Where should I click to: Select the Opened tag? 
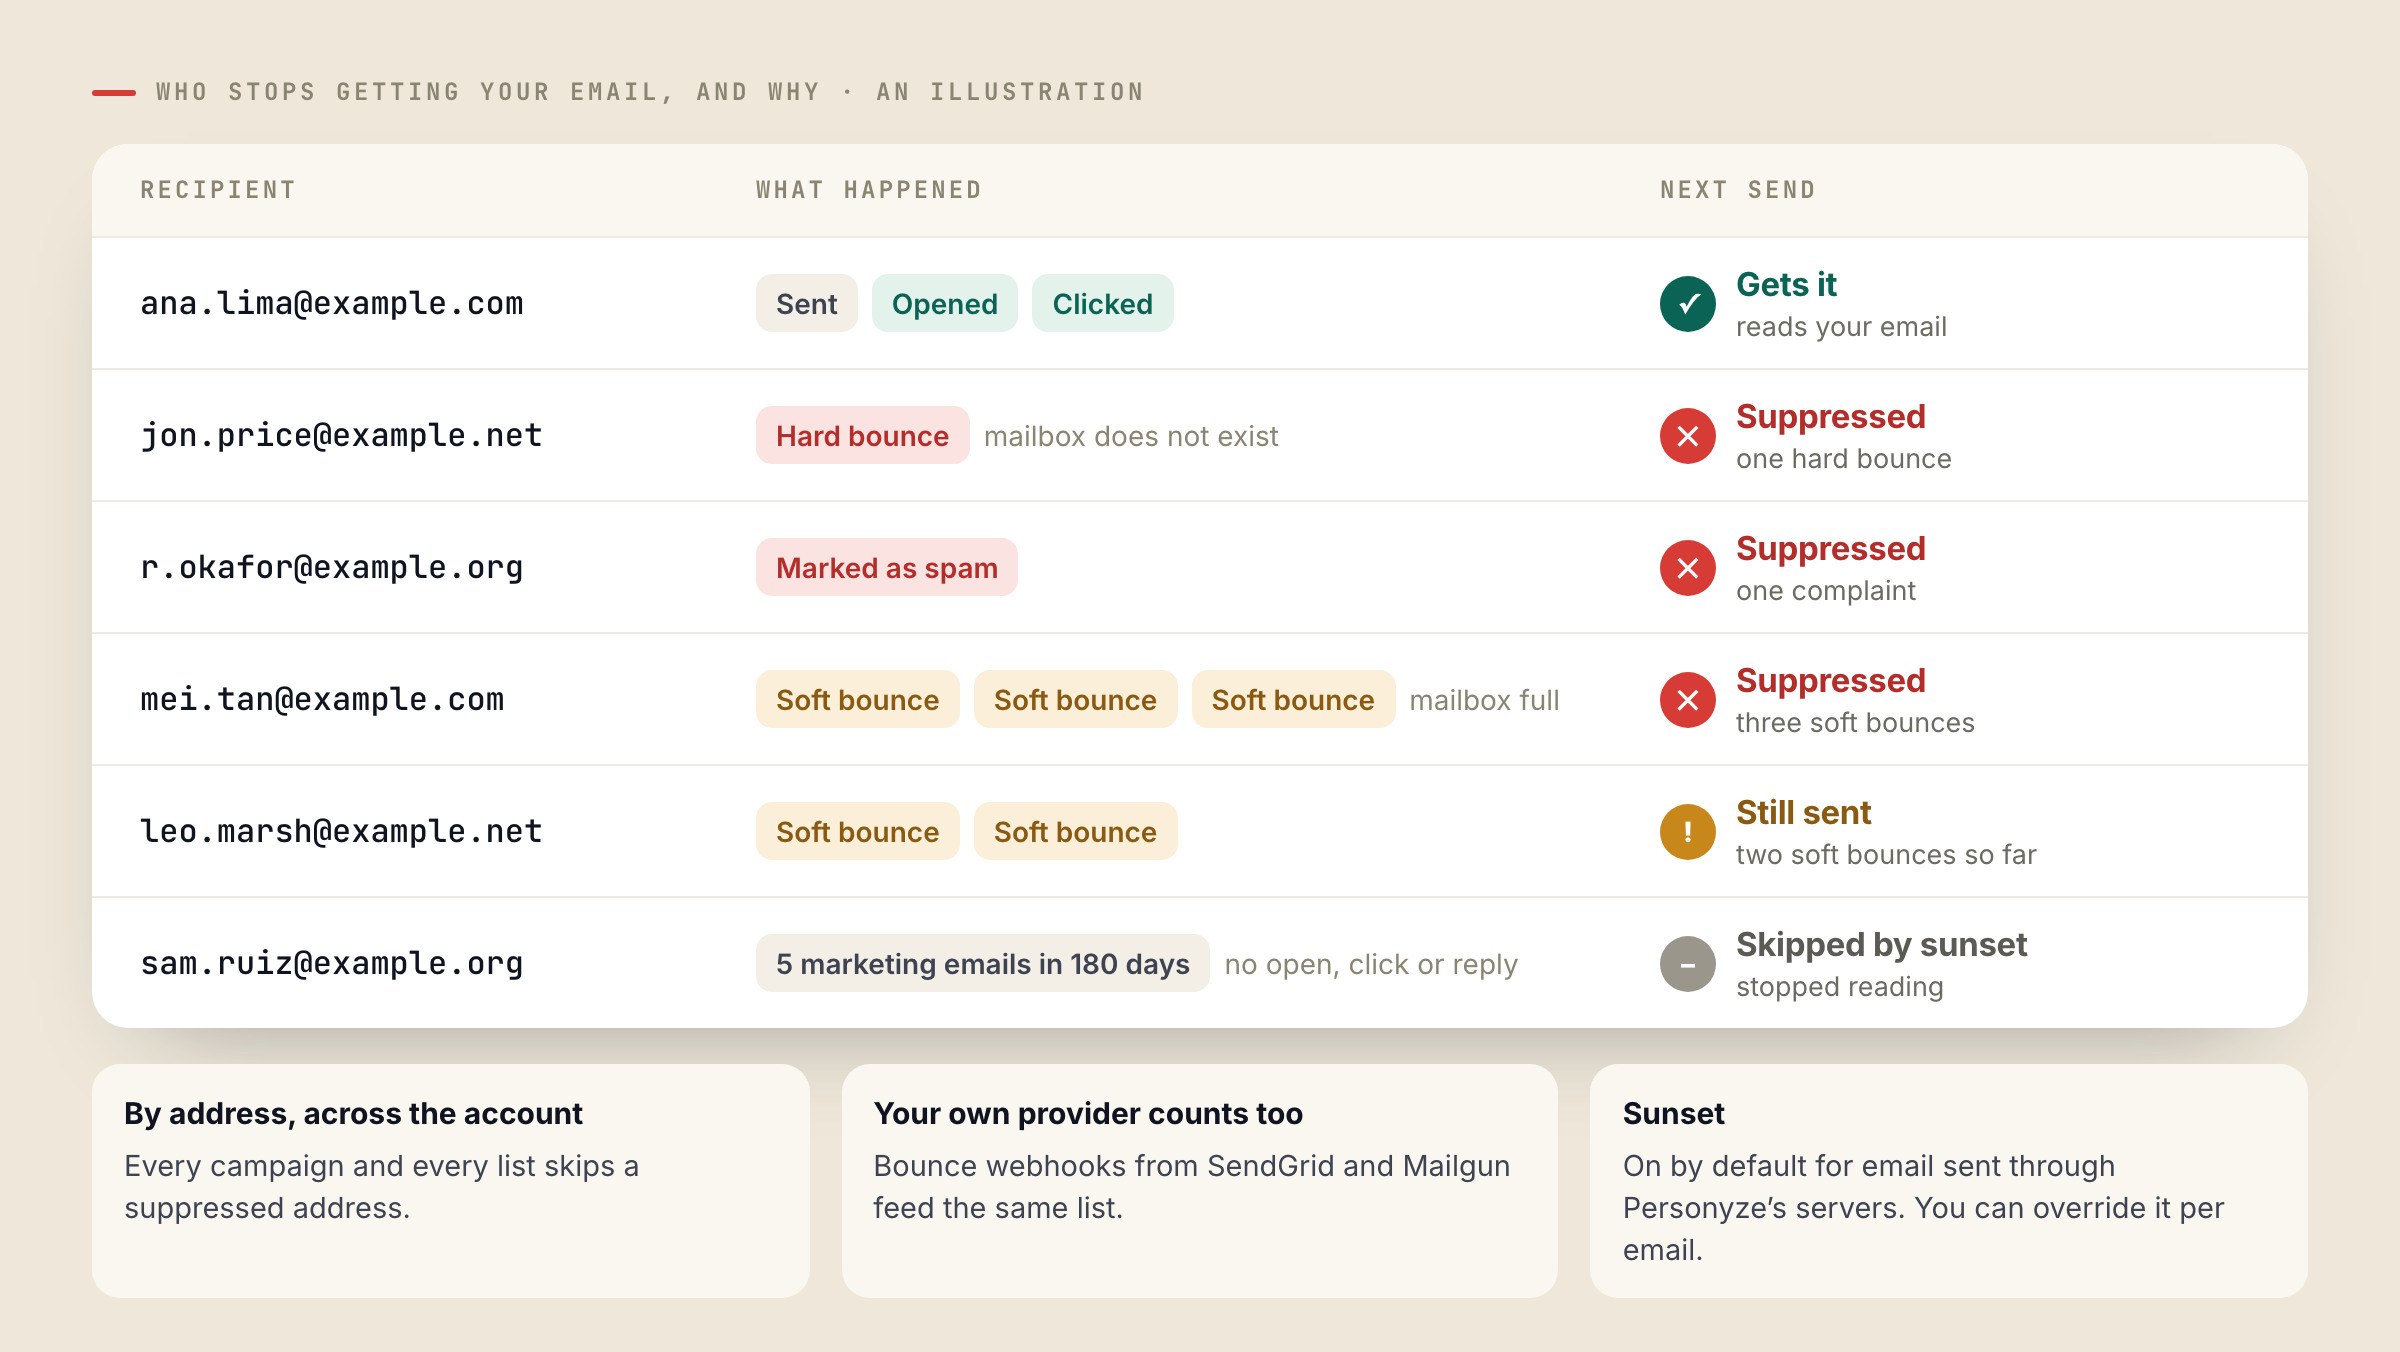pos(945,303)
